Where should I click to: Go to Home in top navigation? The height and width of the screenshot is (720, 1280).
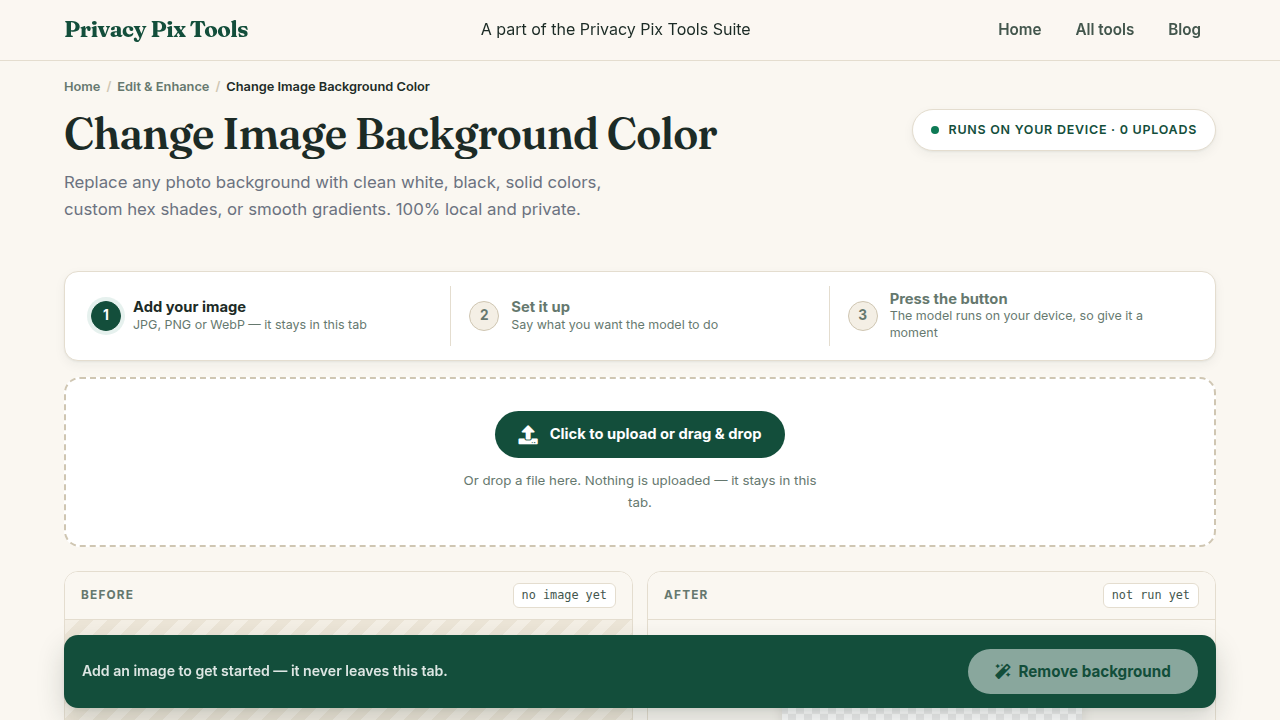[1019, 30]
